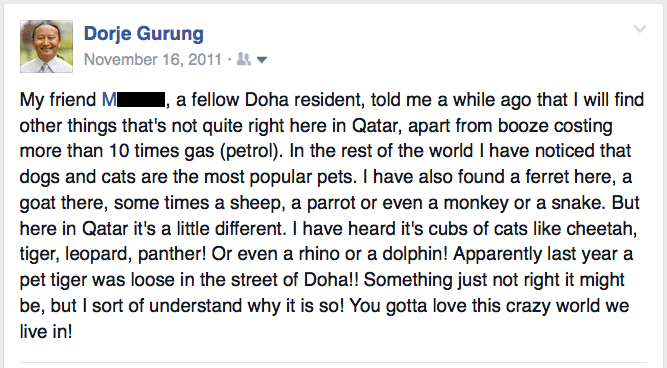The image size is (667, 368).
Task: Open the post options chevron at top right
Action: pos(640,29)
